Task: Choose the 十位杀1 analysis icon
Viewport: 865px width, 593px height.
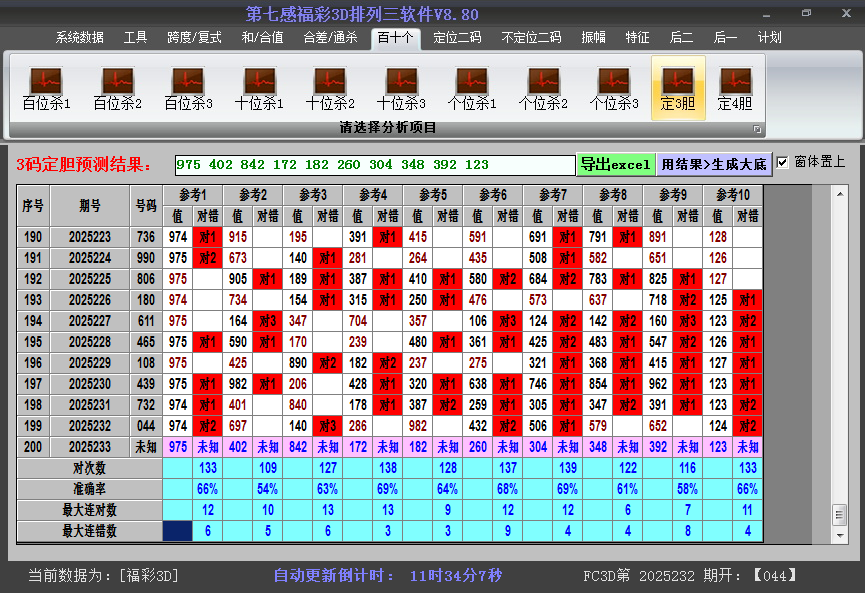Action: pyautogui.click(x=259, y=88)
